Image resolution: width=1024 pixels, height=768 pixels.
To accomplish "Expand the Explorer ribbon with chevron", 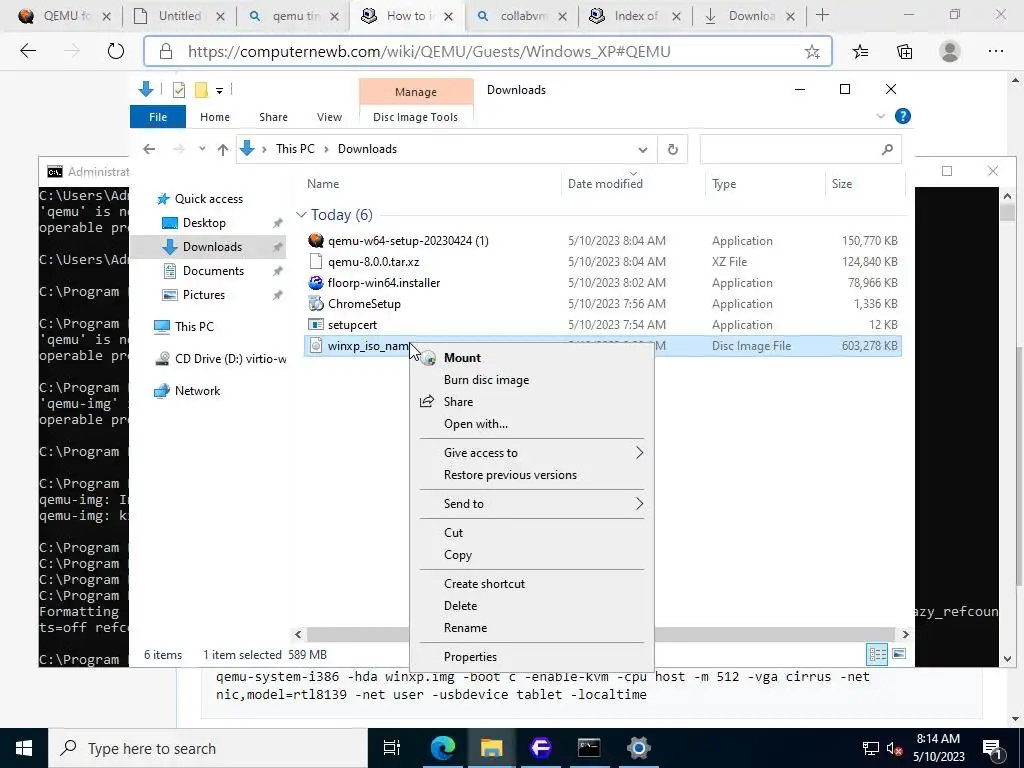I will (x=880, y=116).
